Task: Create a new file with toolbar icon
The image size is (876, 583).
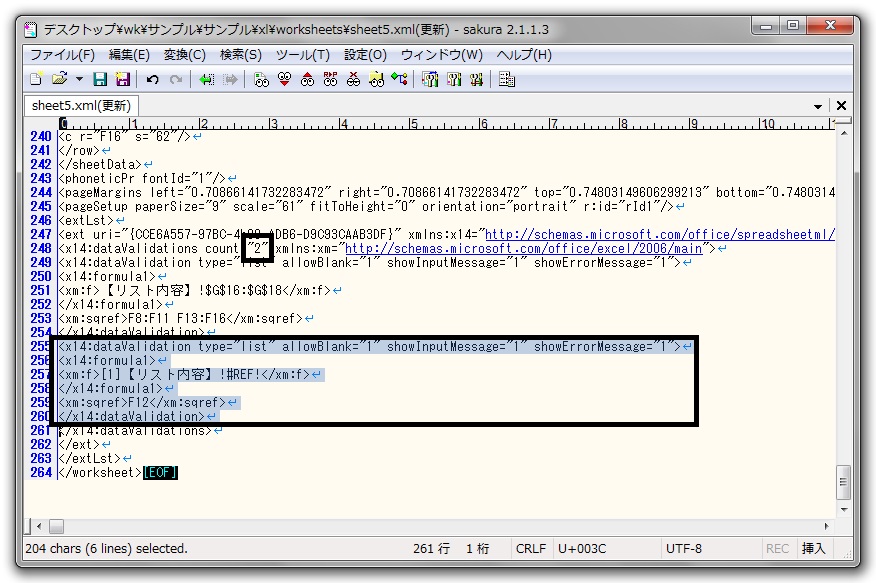Action: pos(36,79)
